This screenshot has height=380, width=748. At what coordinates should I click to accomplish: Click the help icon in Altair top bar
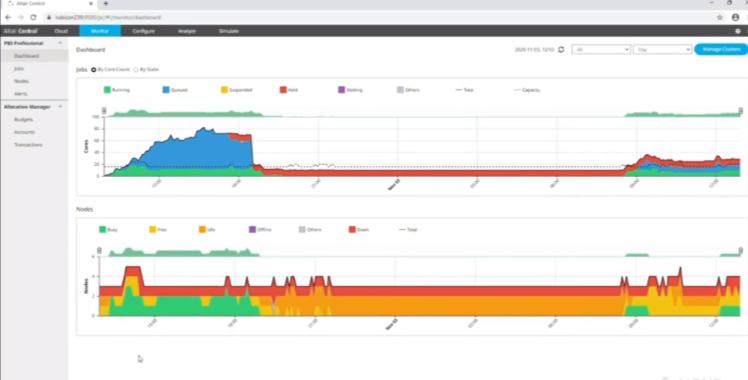pos(738,31)
